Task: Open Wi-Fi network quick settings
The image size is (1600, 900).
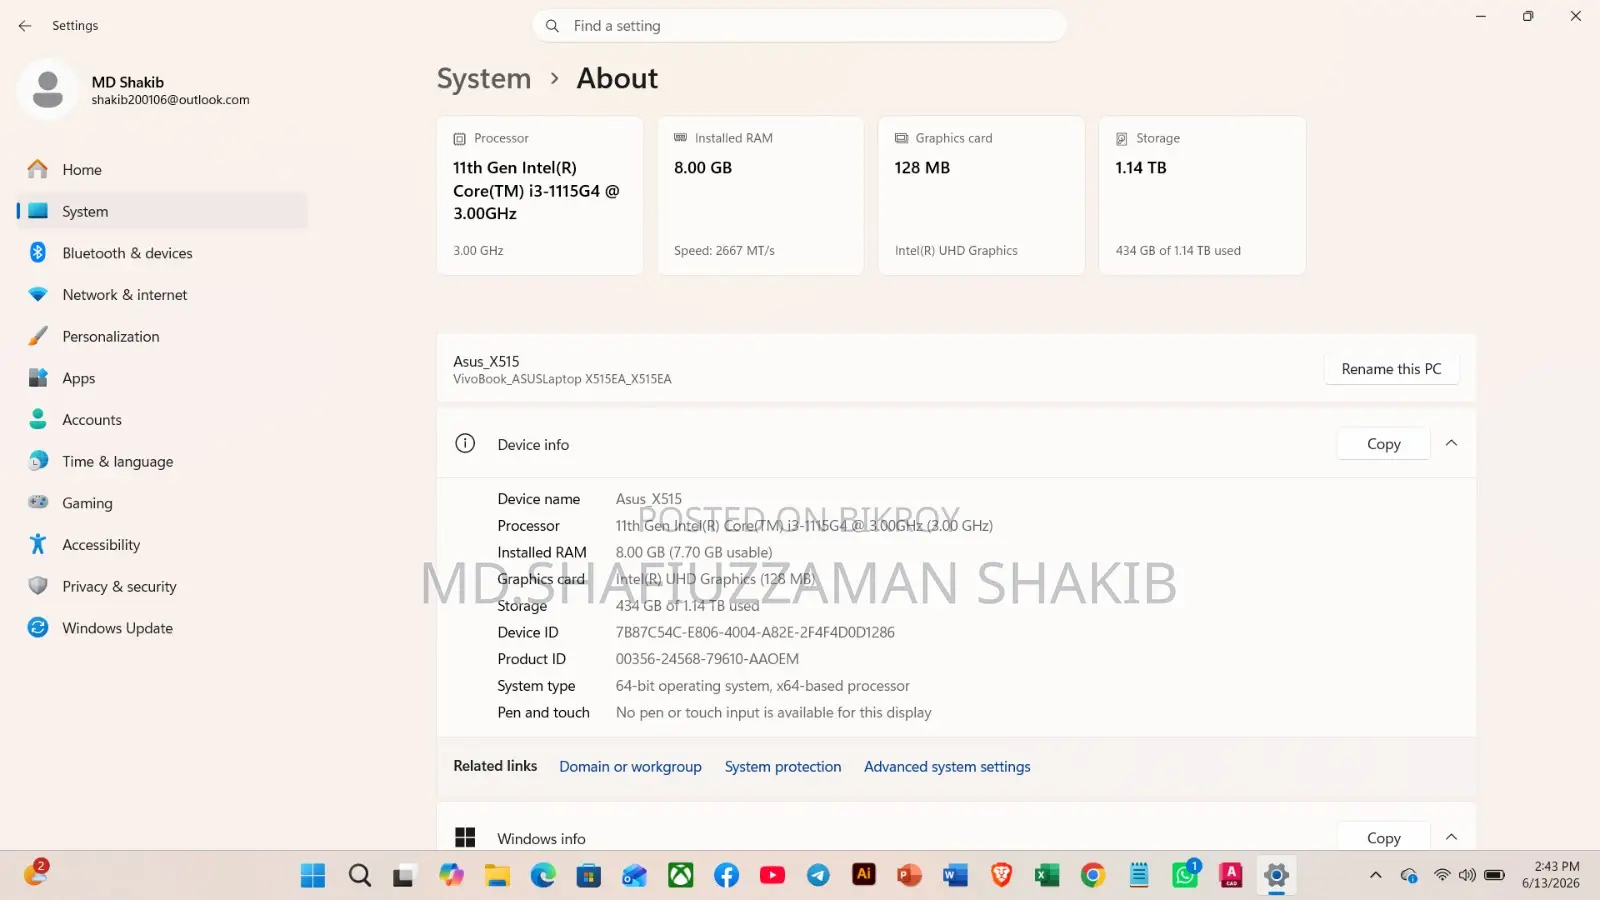Action: click(x=1442, y=876)
